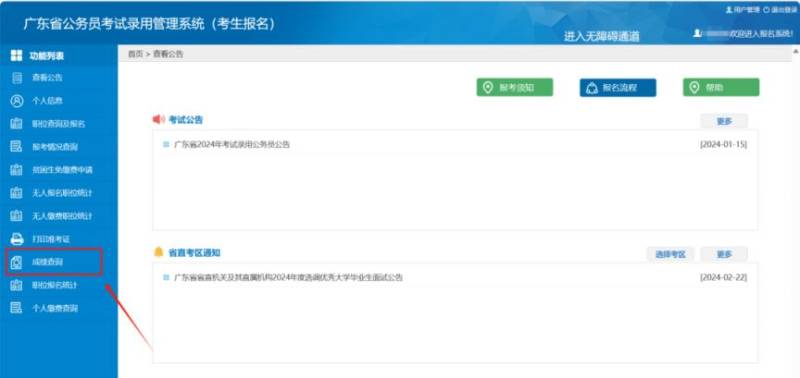Click the blue 报名流程 button
Screen dimensions: 800x378
coord(618,88)
